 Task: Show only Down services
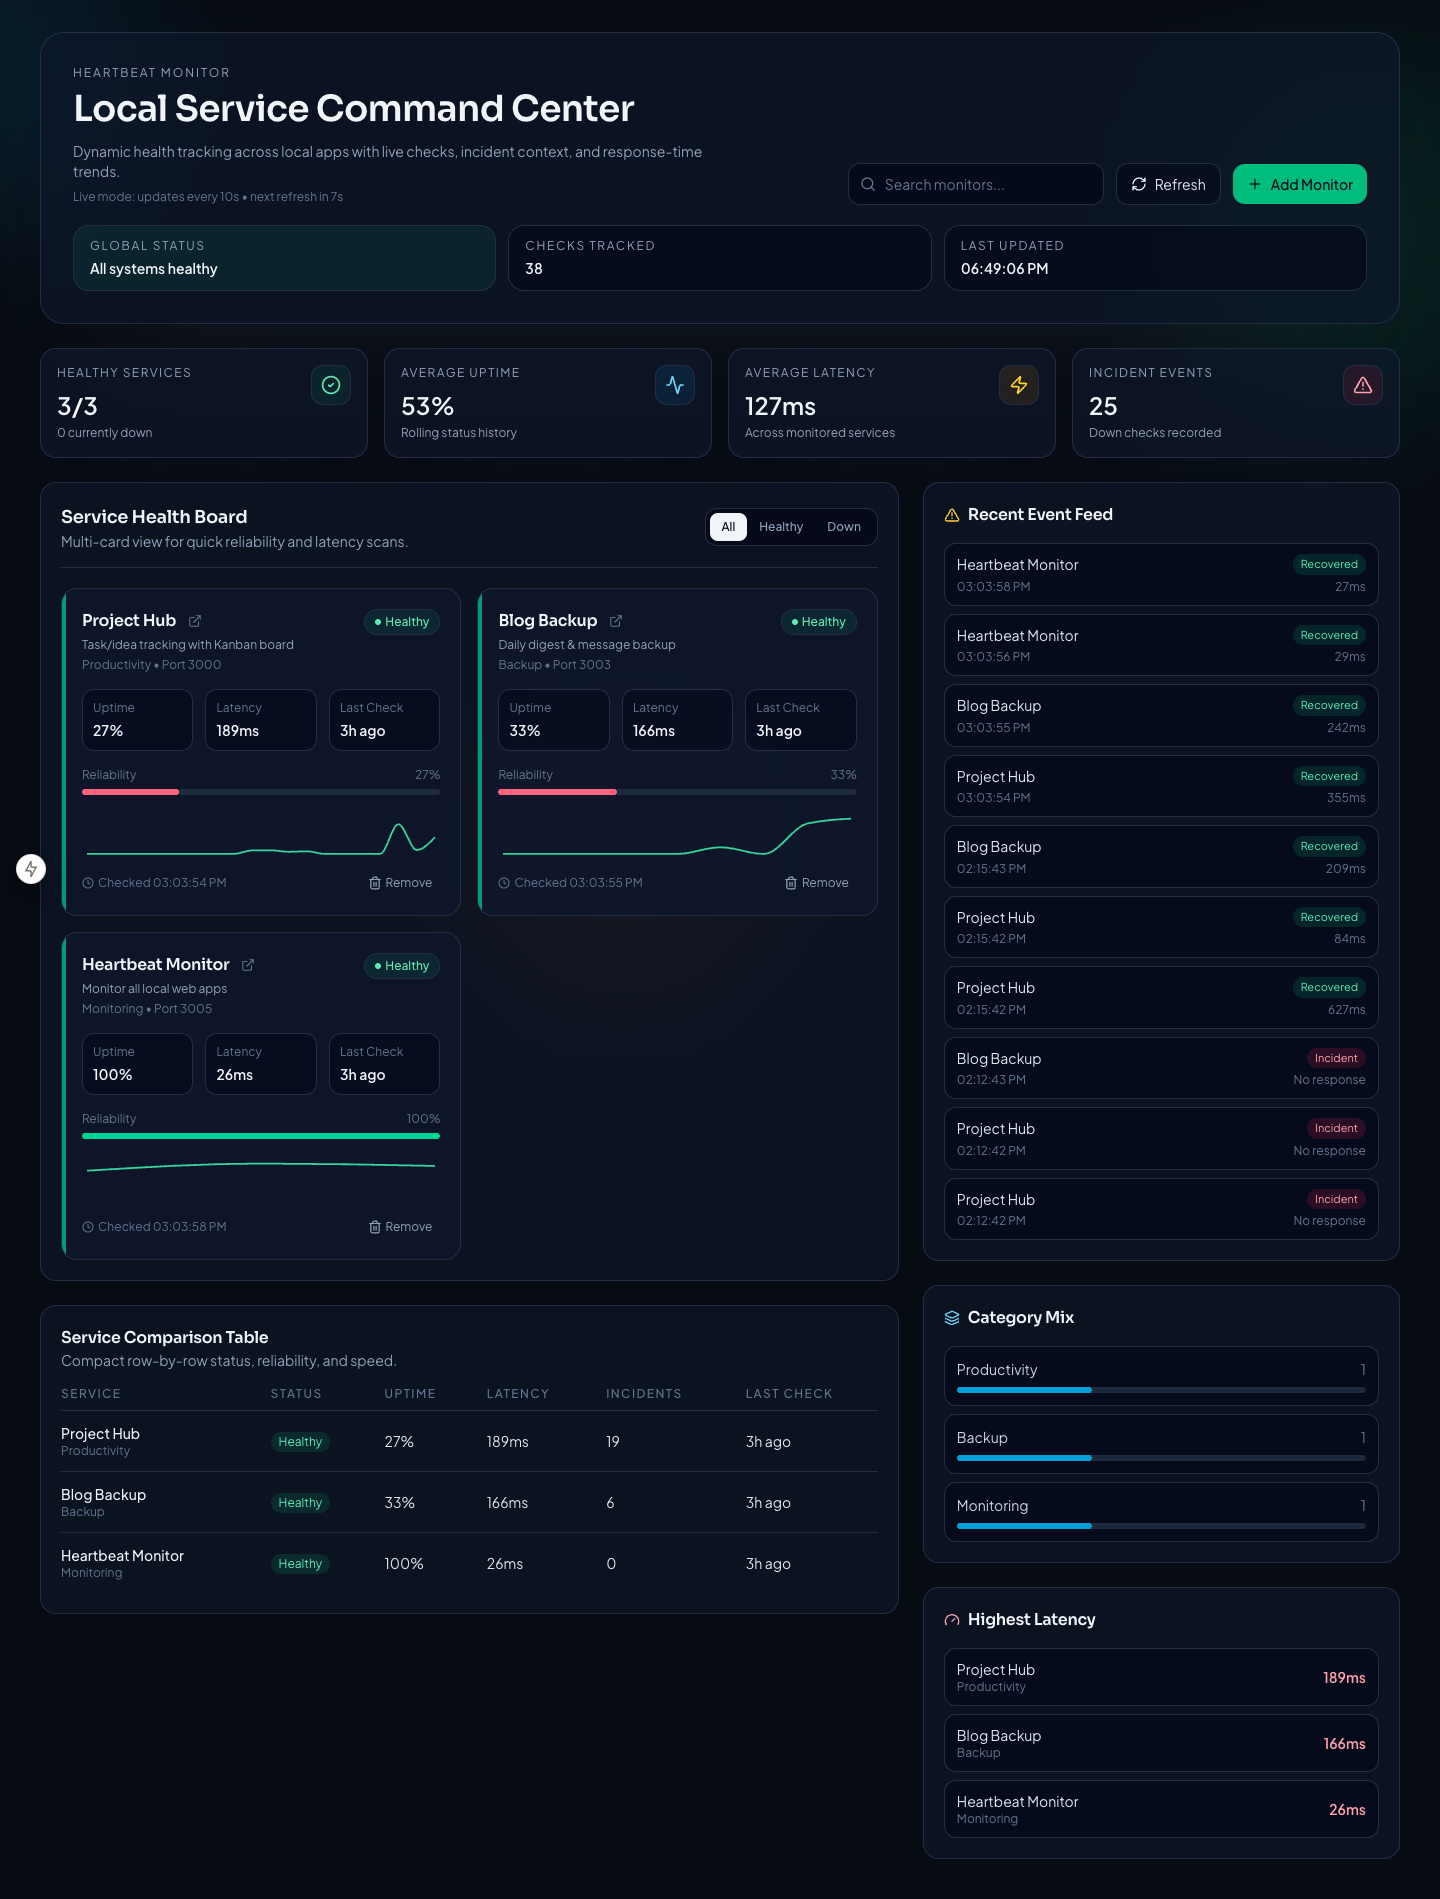click(843, 527)
